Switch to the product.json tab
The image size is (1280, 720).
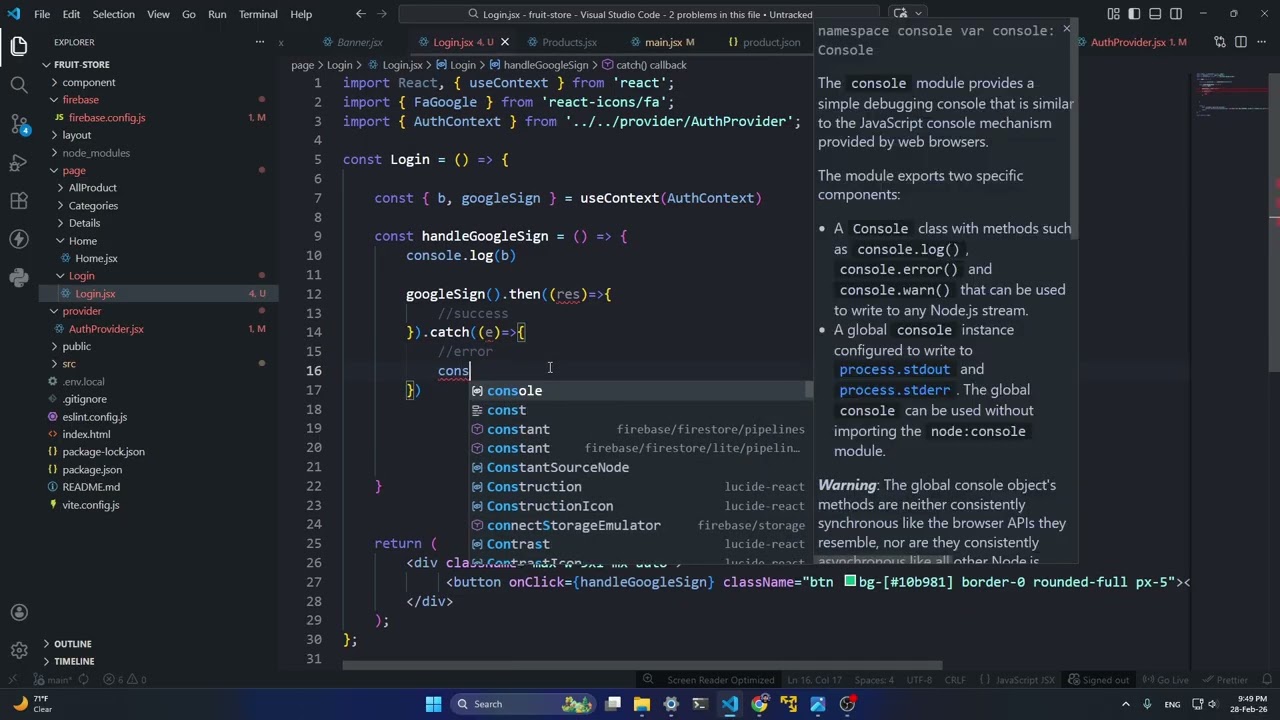771,42
